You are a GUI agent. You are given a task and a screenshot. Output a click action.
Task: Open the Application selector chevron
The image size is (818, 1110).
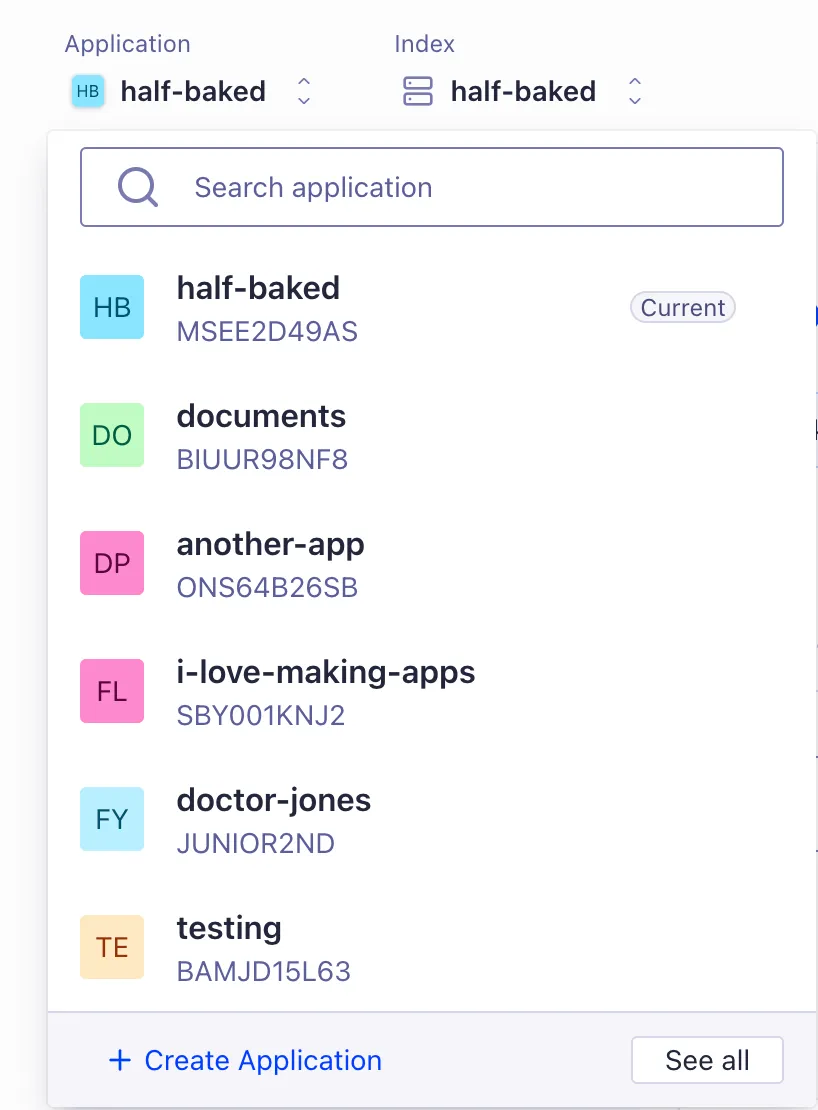coord(302,91)
